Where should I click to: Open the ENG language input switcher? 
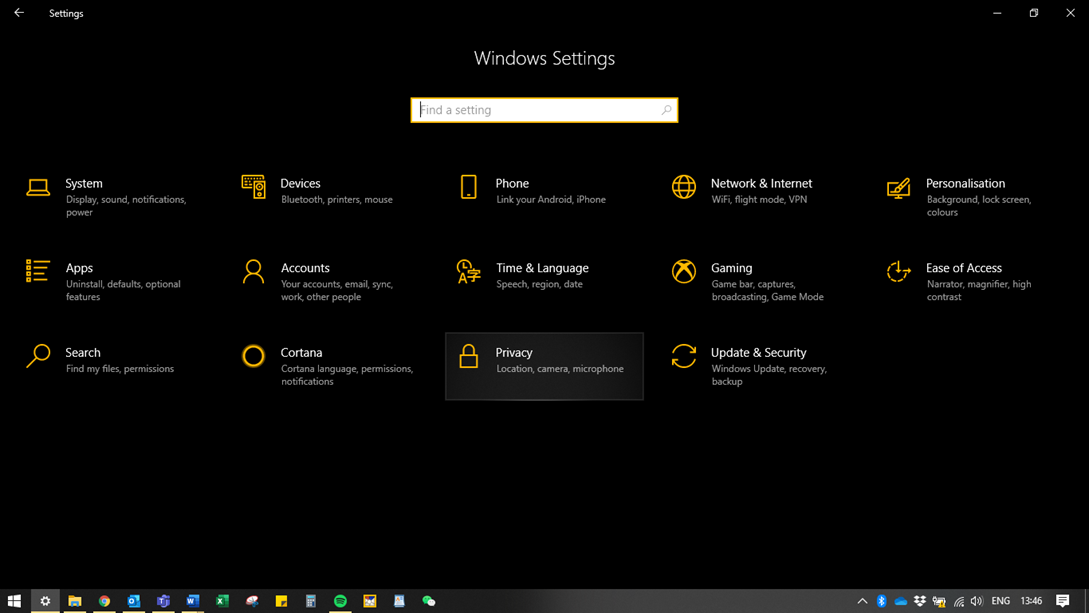1000,601
